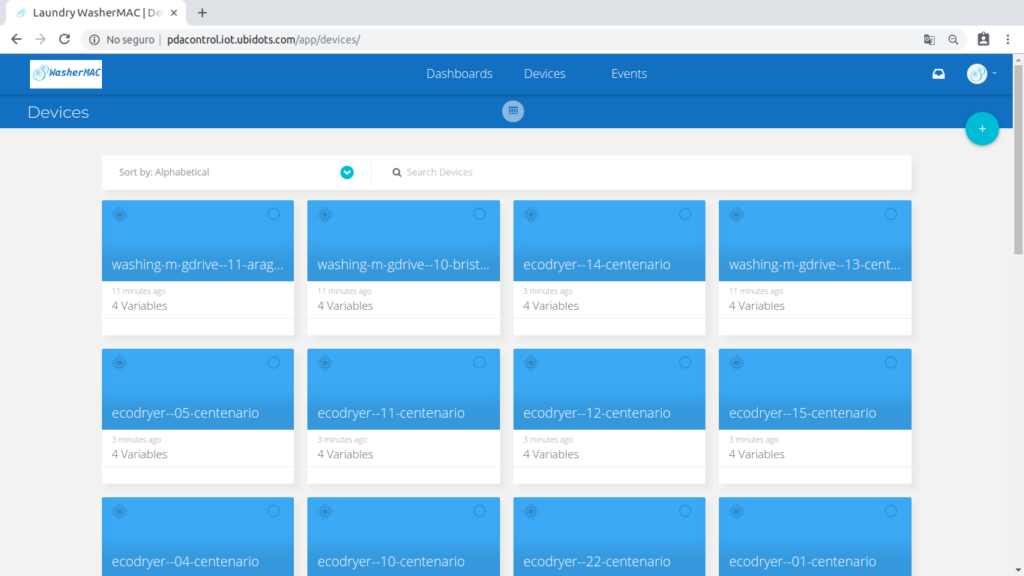
Task: Select the washing-m-gdrive--13-cent device checkbox
Action: (x=891, y=214)
